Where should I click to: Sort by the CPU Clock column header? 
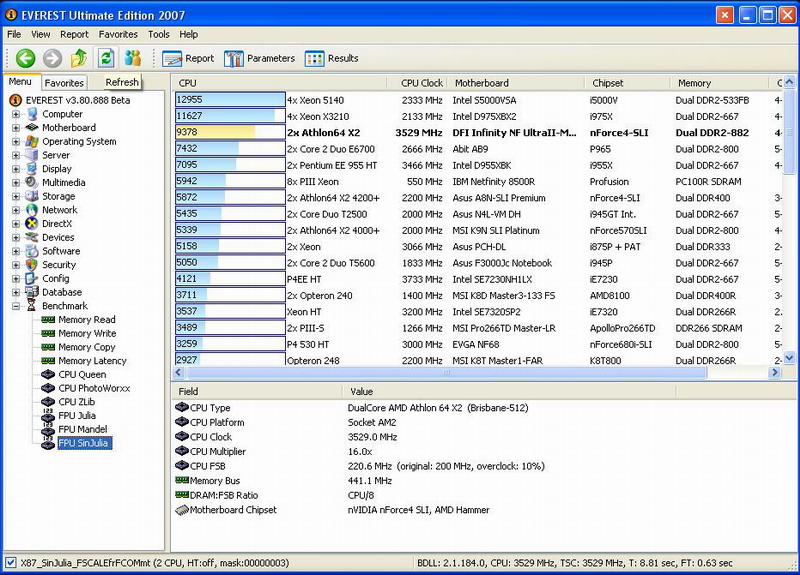[421, 83]
